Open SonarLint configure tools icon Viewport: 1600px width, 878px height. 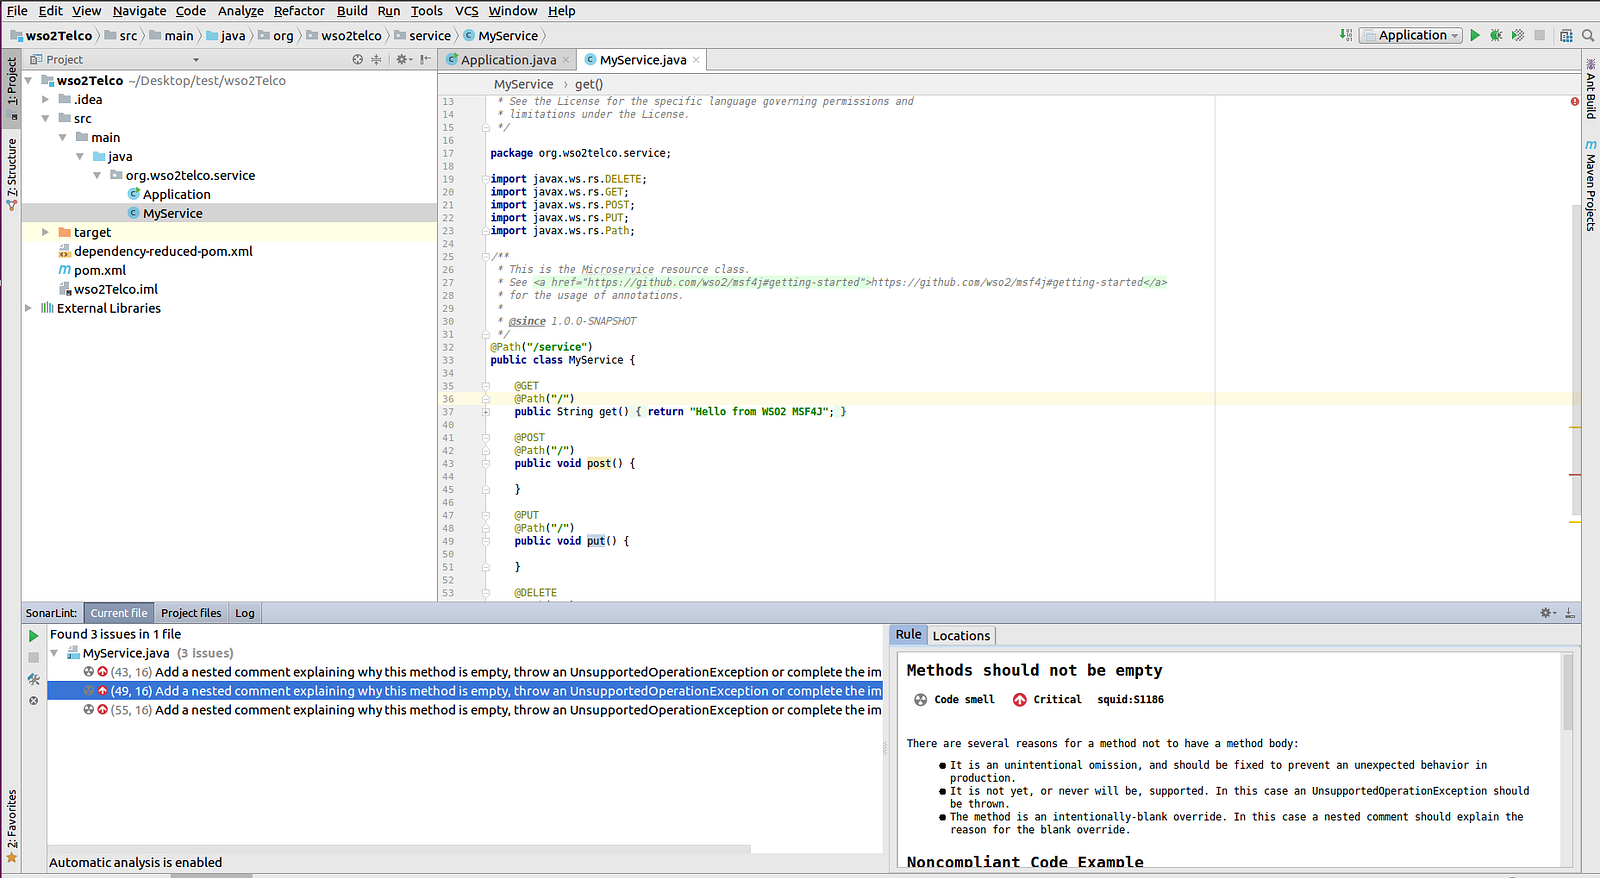click(33, 679)
